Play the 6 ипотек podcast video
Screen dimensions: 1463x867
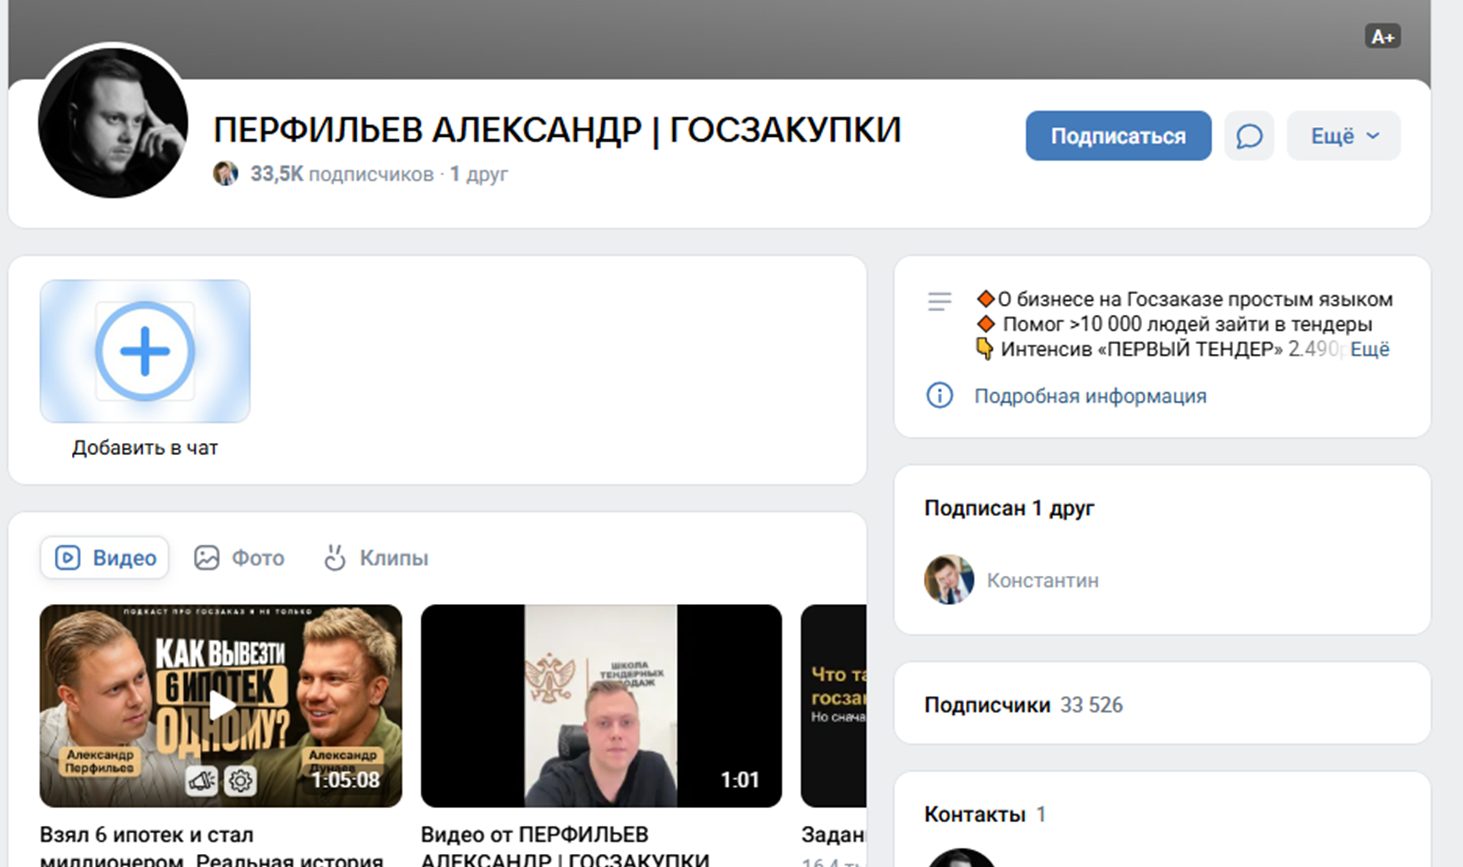coord(221,705)
